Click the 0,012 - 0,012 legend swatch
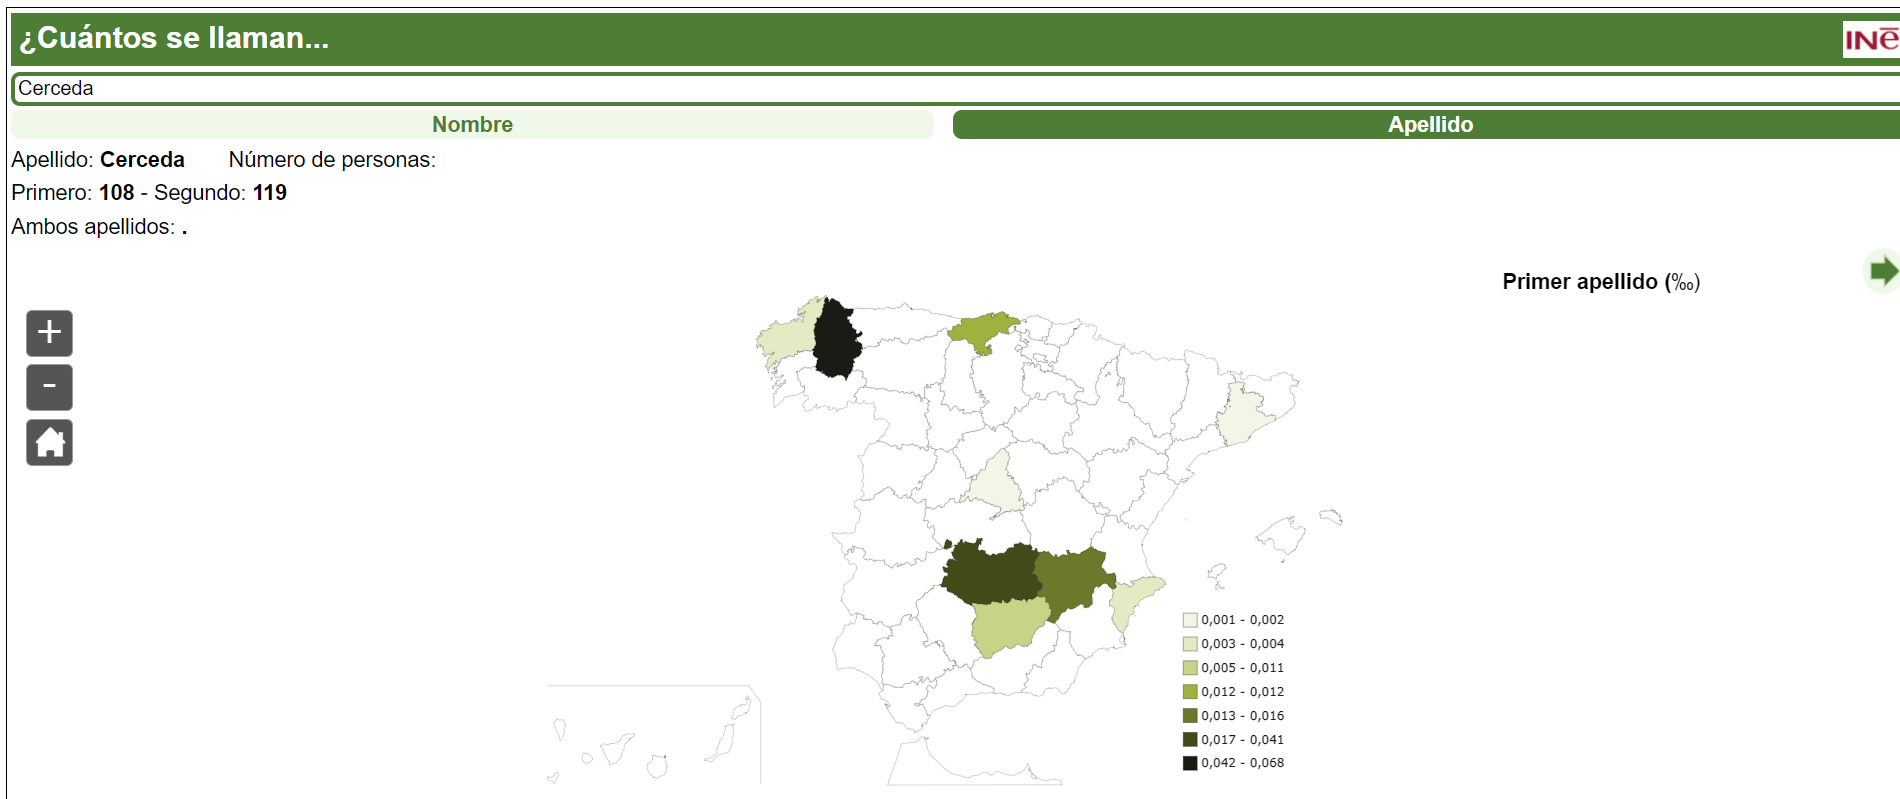This screenshot has width=1900, height=799. coord(1190,692)
